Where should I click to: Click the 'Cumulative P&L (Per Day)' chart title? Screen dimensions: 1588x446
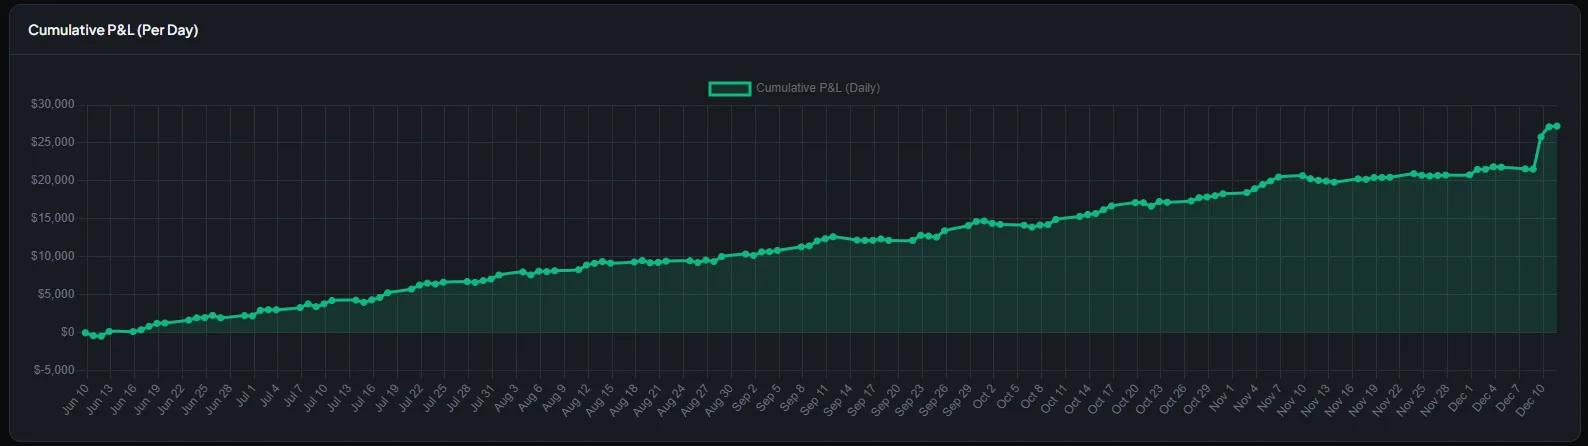click(113, 30)
